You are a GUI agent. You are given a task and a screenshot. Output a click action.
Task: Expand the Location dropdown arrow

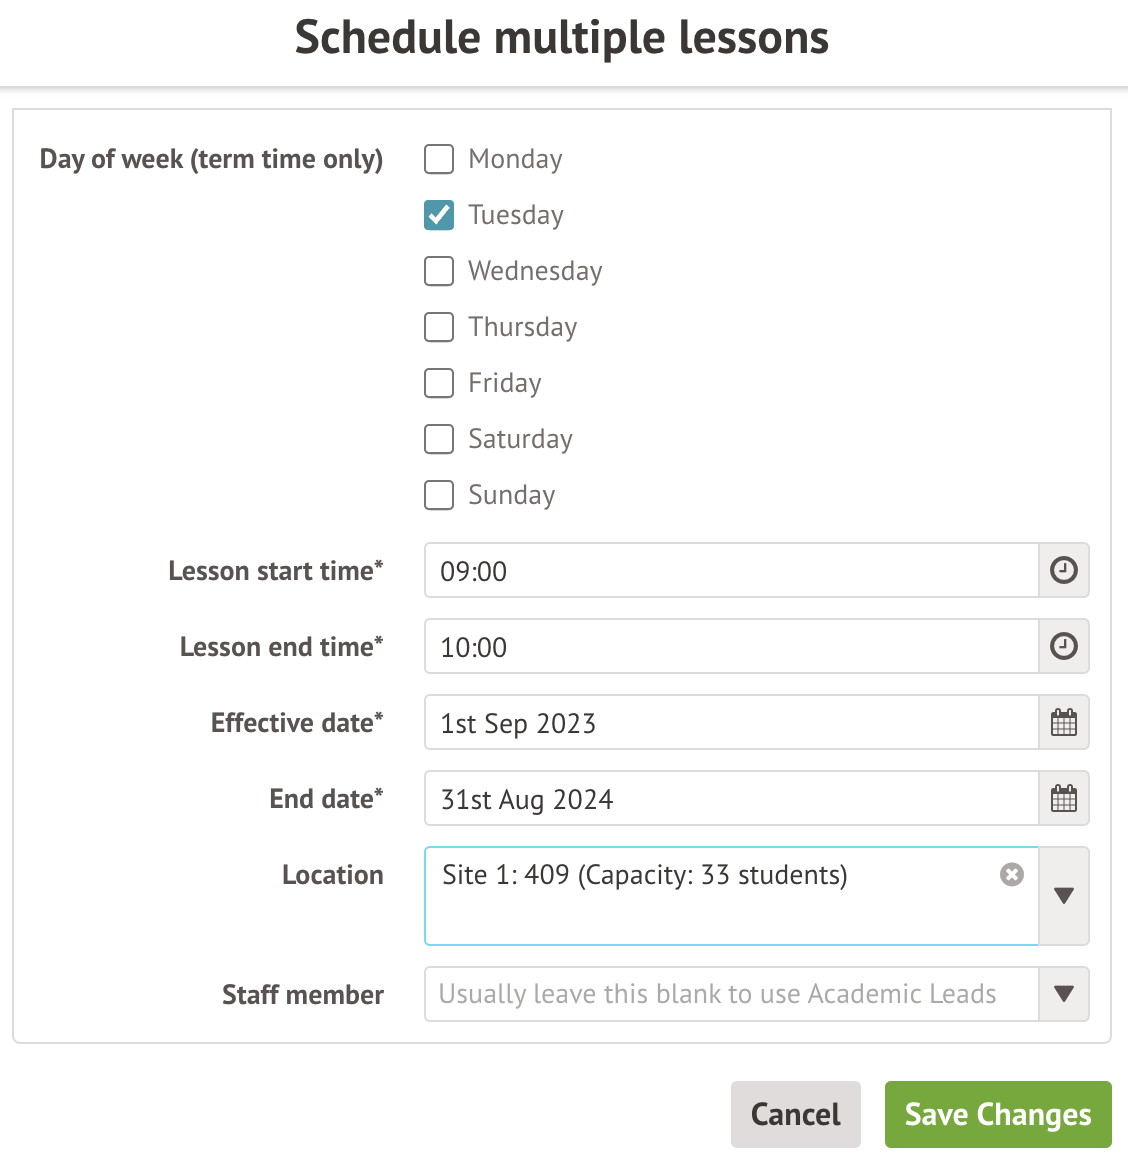pyautogui.click(x=1064, y=896)
